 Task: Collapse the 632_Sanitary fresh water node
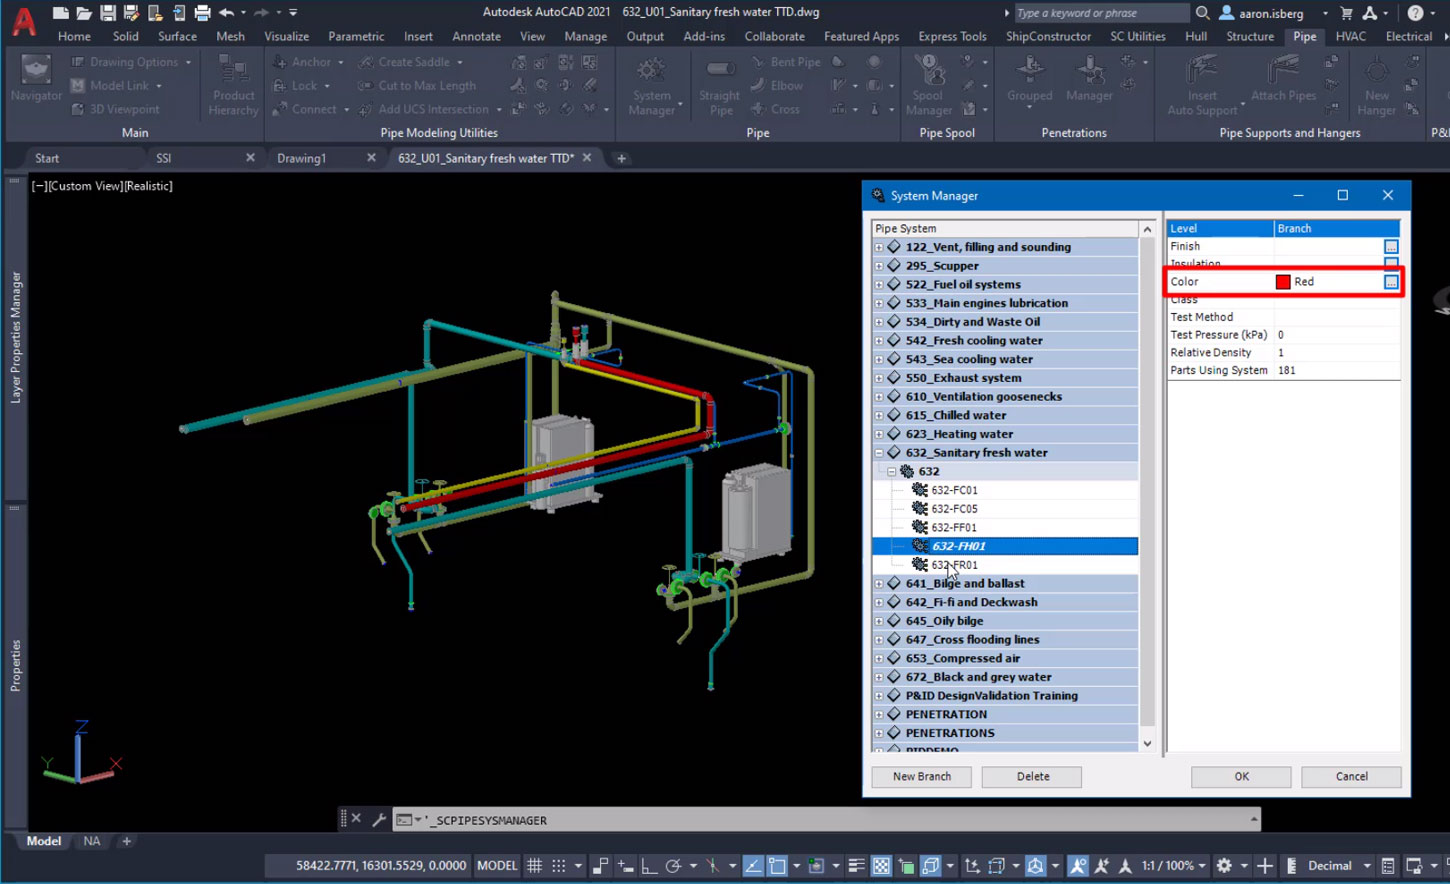879,453
